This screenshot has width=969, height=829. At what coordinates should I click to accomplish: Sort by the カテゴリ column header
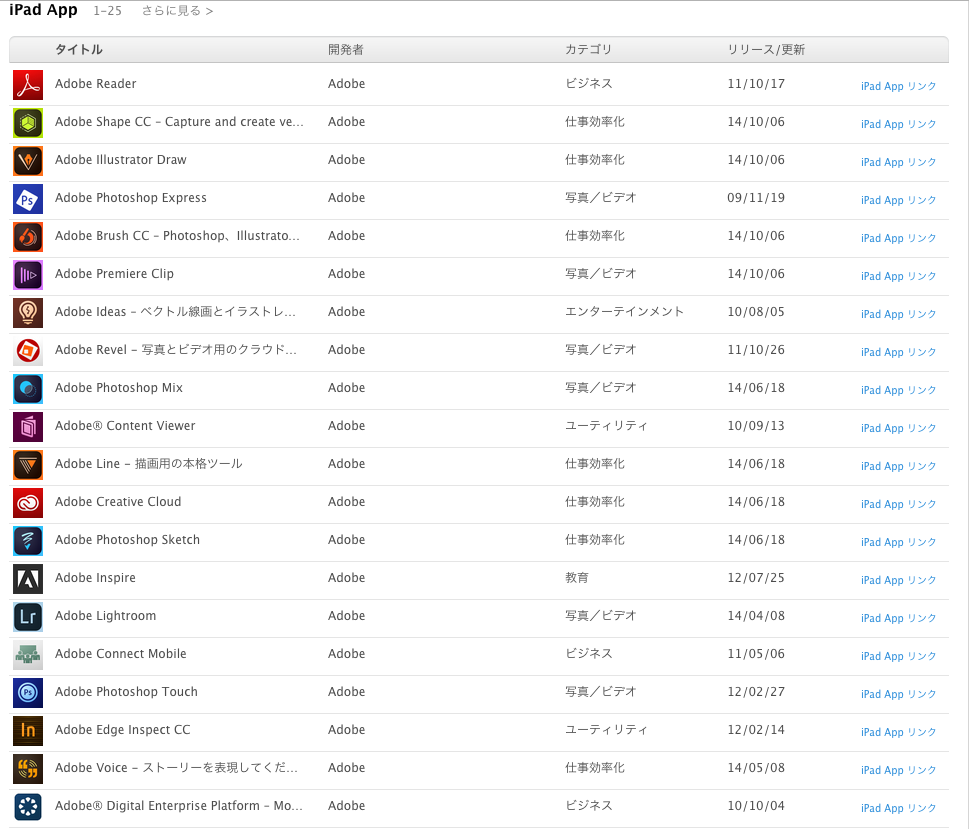pos(588,49)
